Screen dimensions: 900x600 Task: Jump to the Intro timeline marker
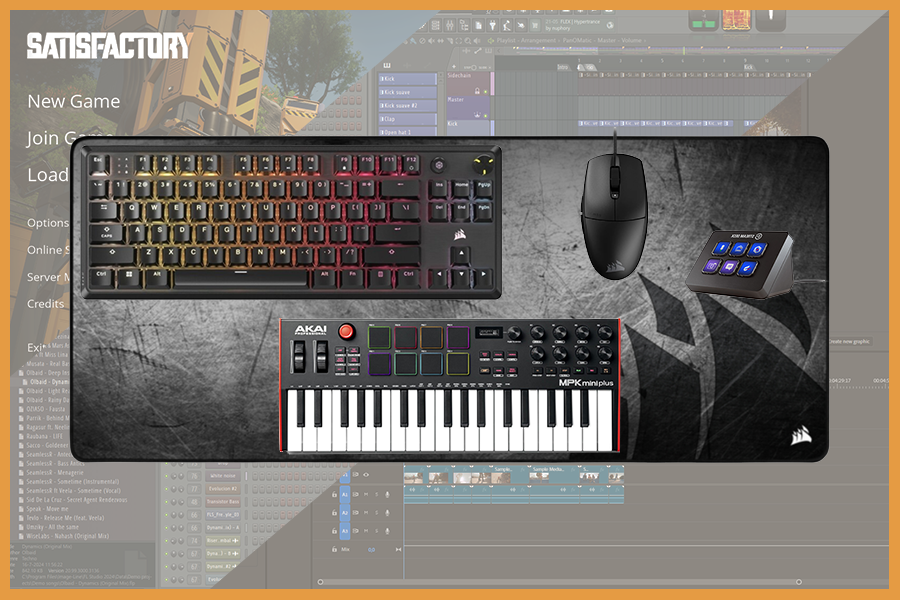pyautogui.click(x=562, y=67)
